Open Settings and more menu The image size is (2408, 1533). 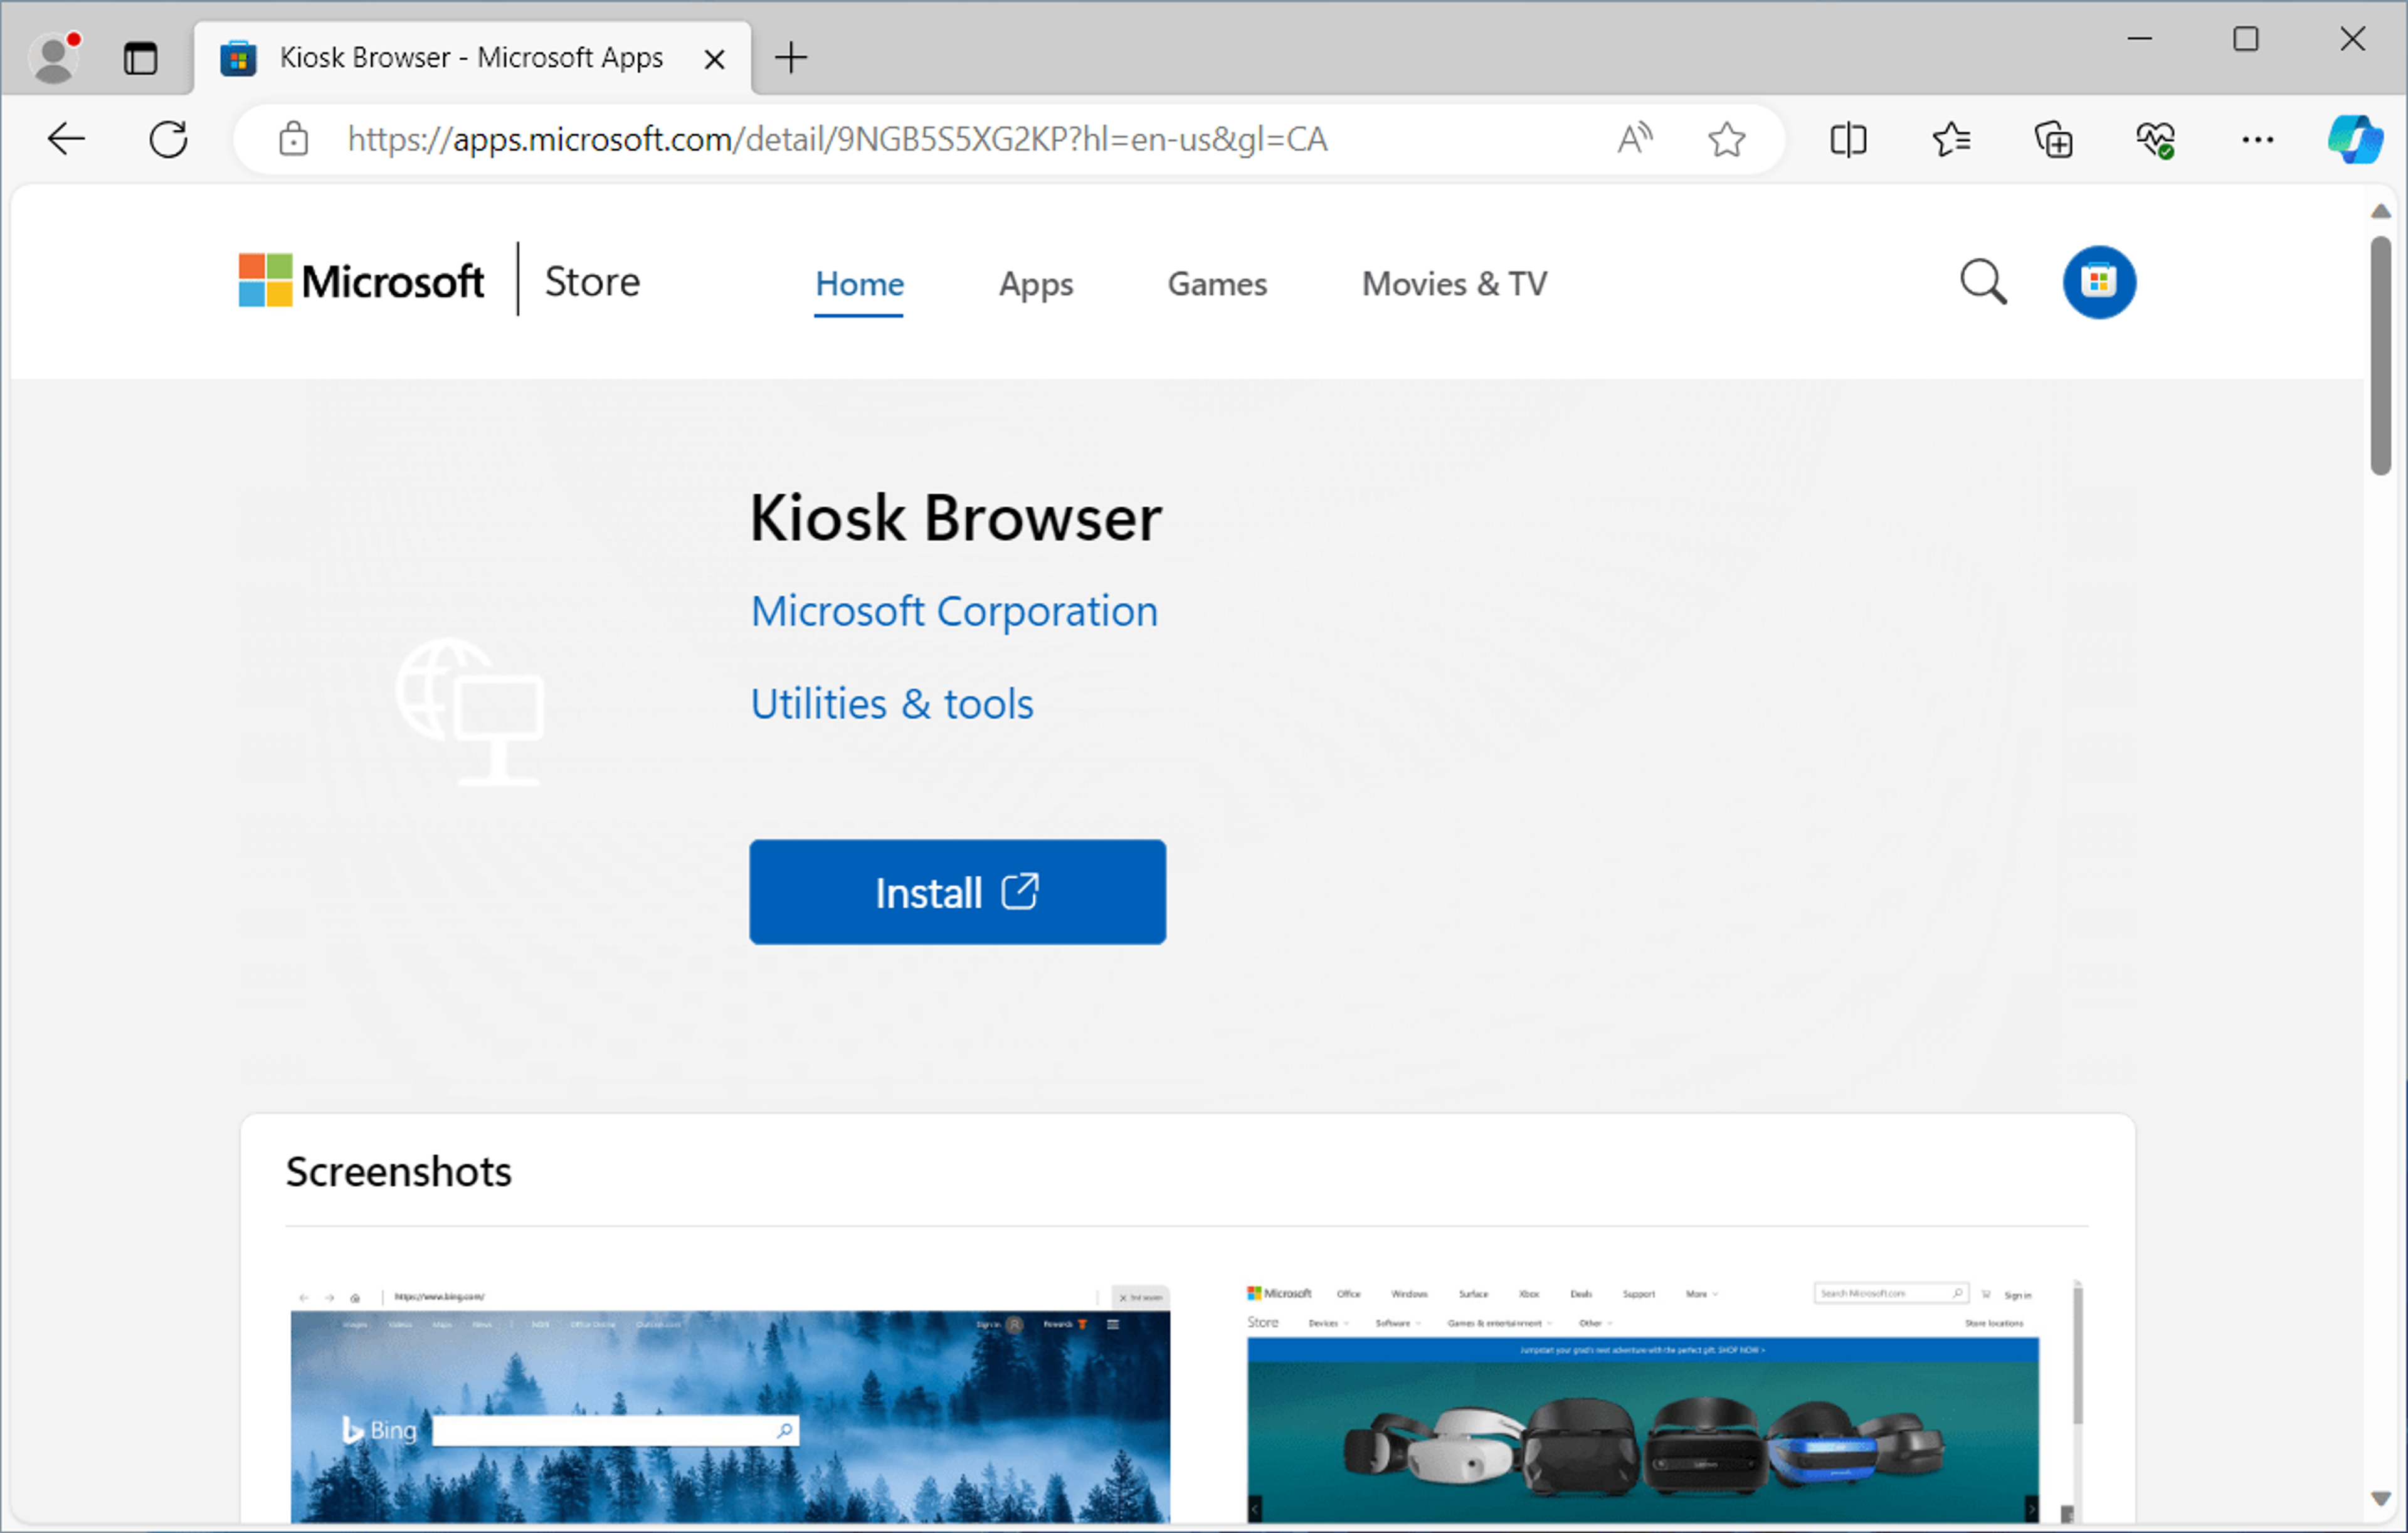(2257, 139)
